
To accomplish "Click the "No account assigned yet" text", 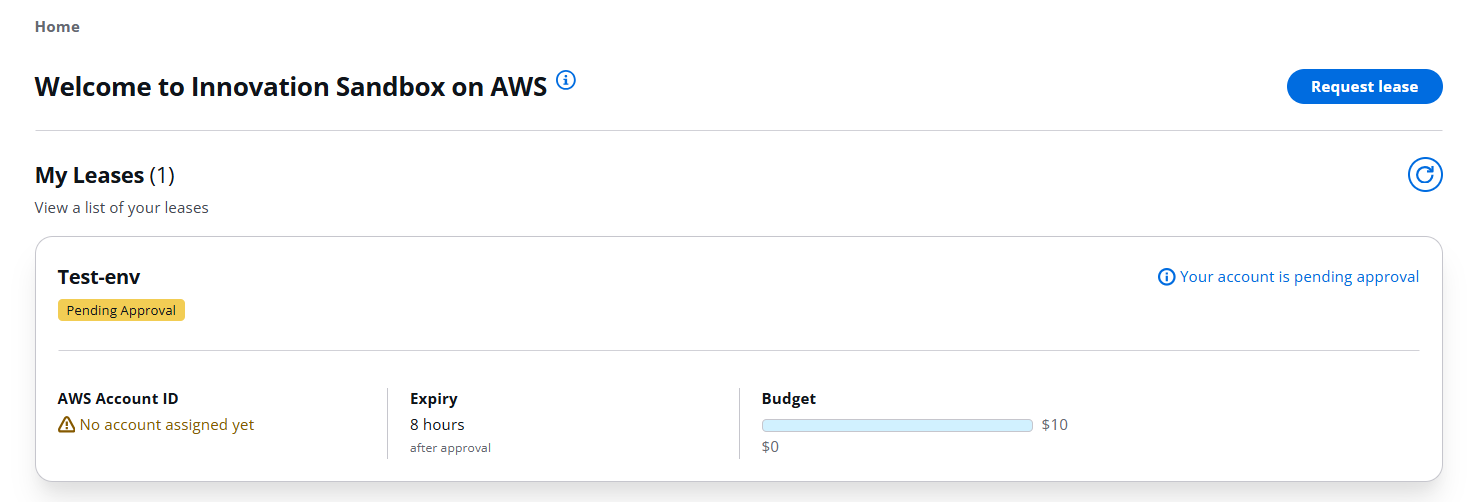I will [167, 425].
